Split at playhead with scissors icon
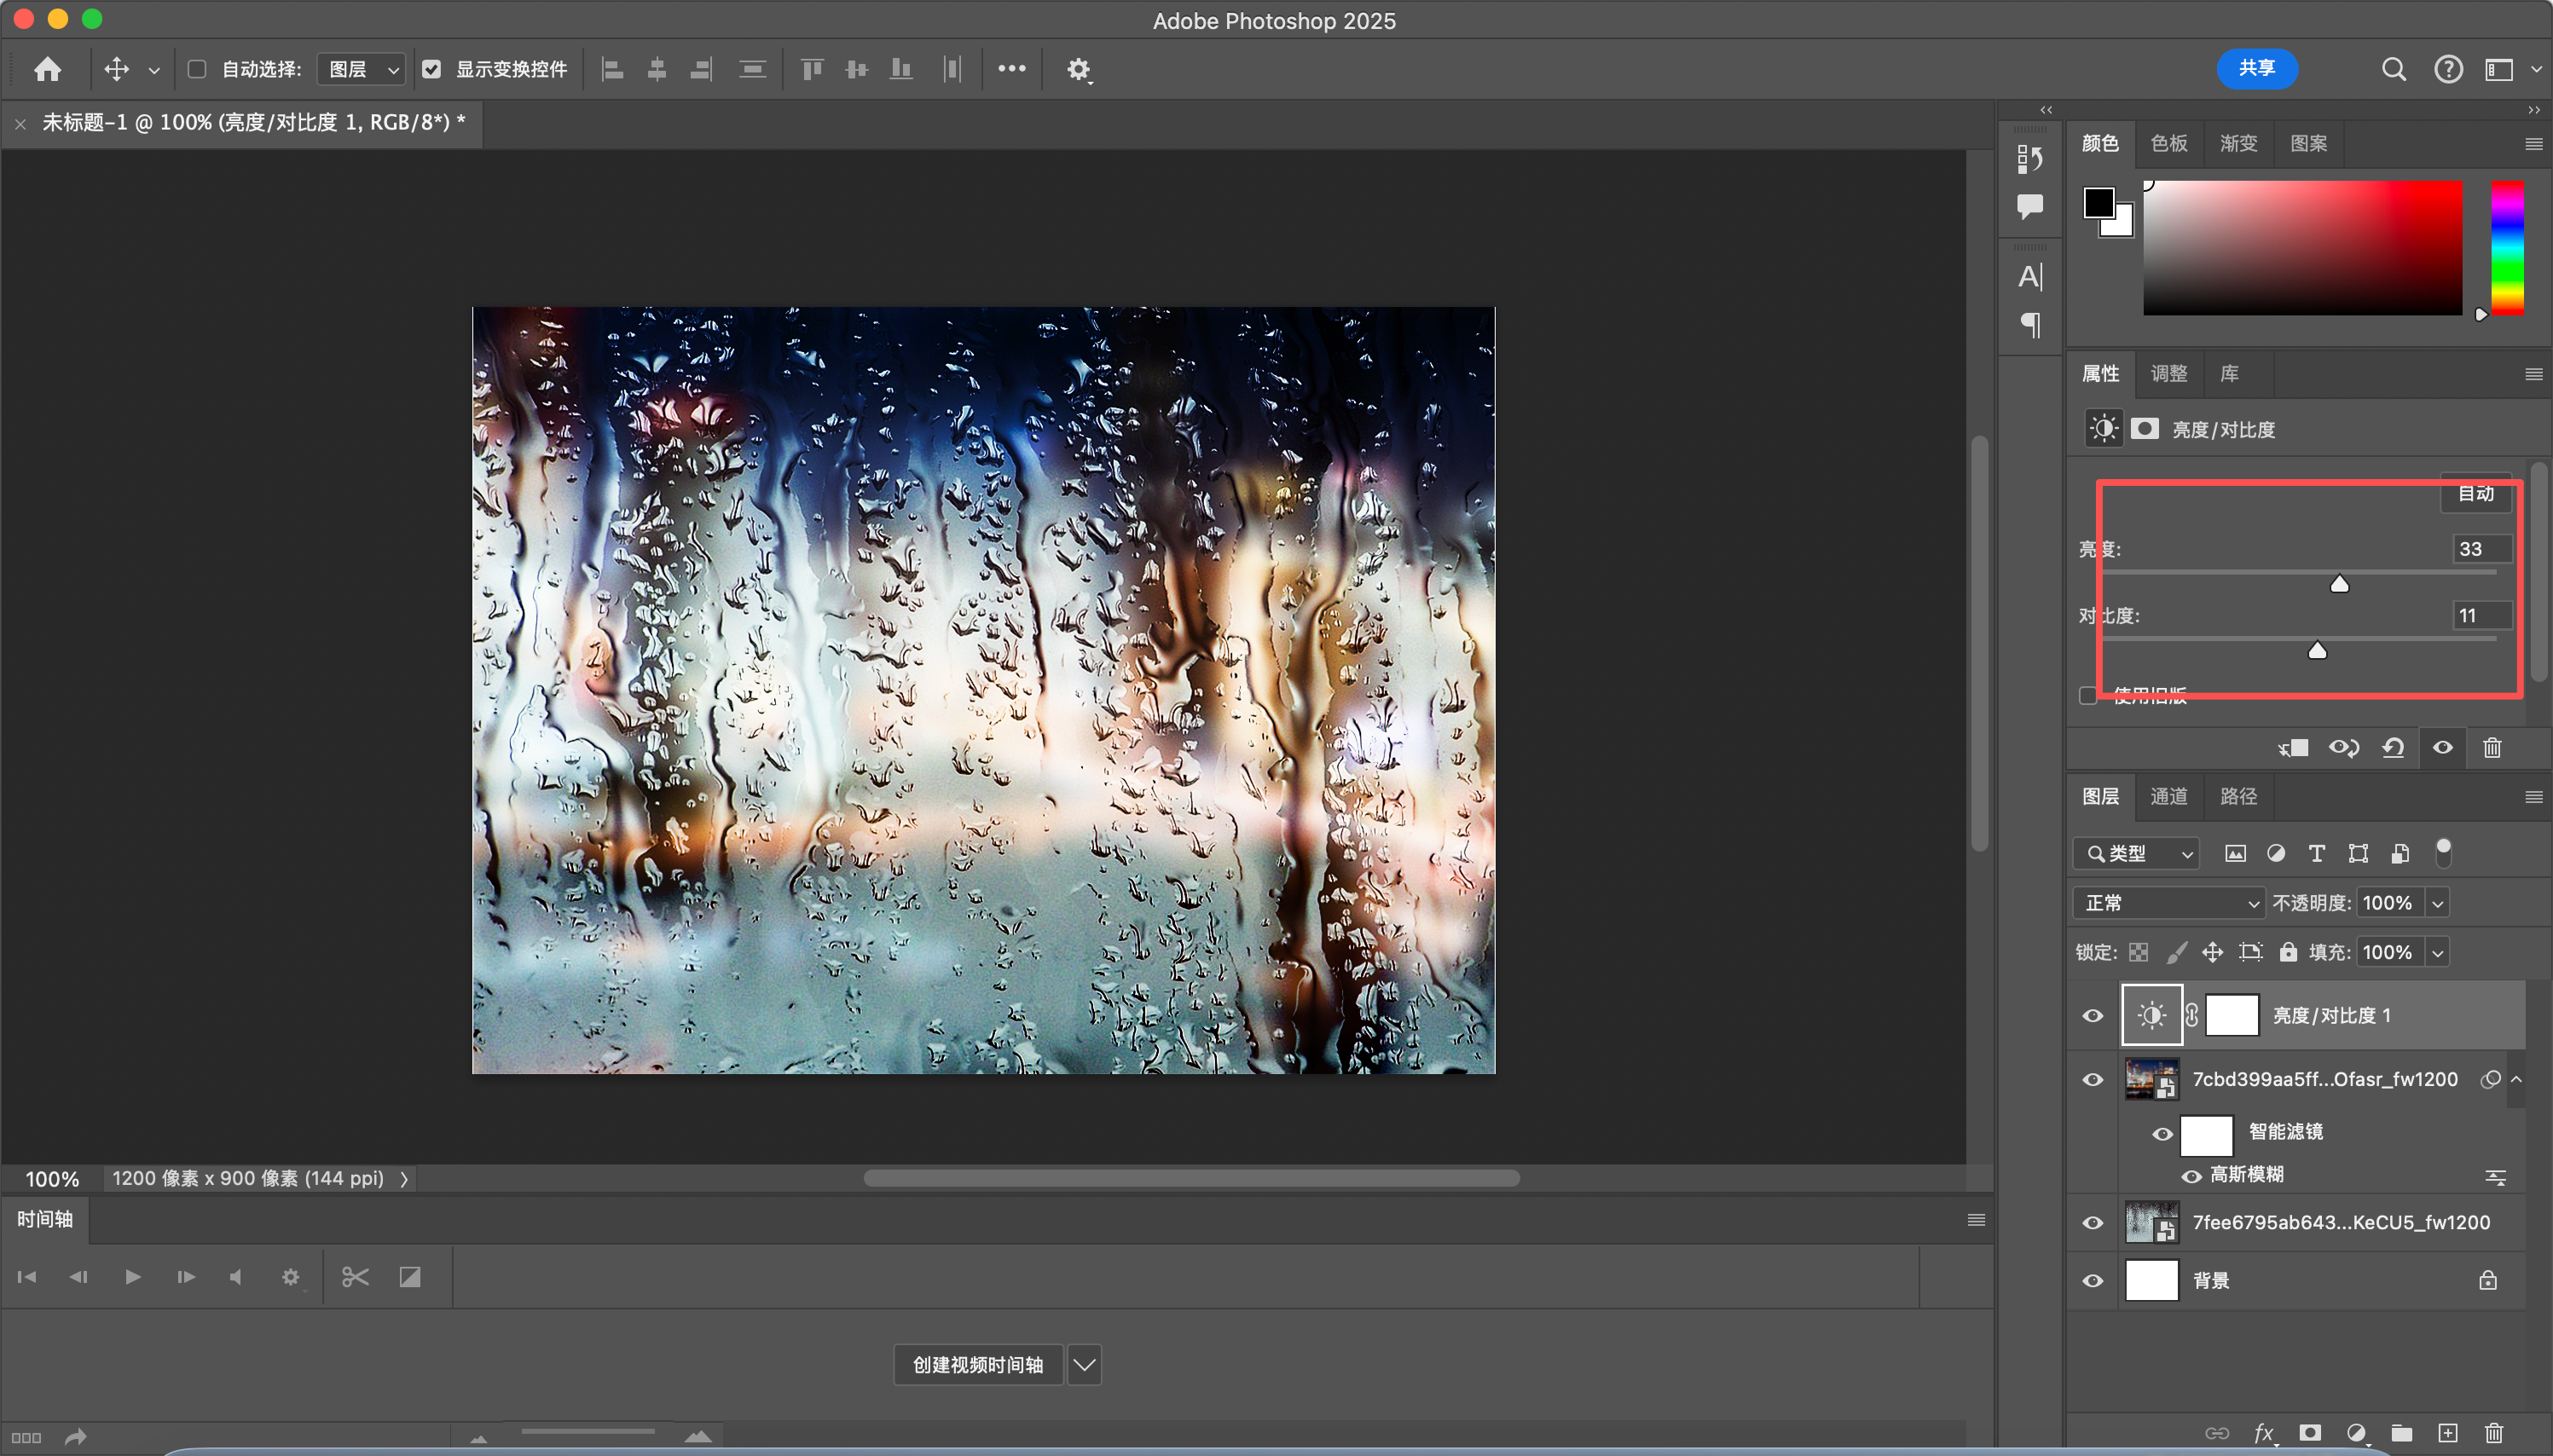This screenshot has height=1456, width=2553. (355, 1277)
